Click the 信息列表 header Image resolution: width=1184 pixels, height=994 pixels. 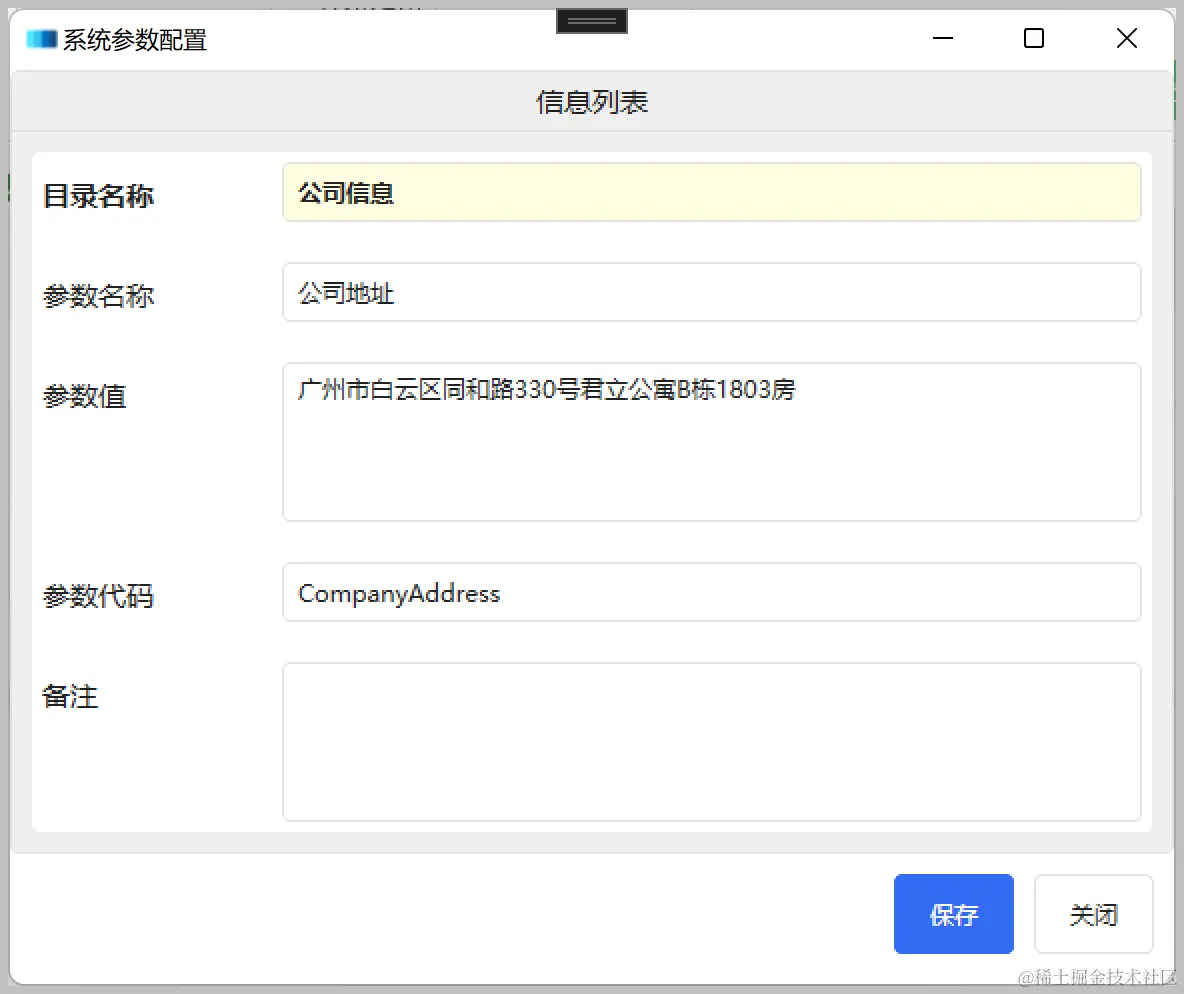[592, 102]
